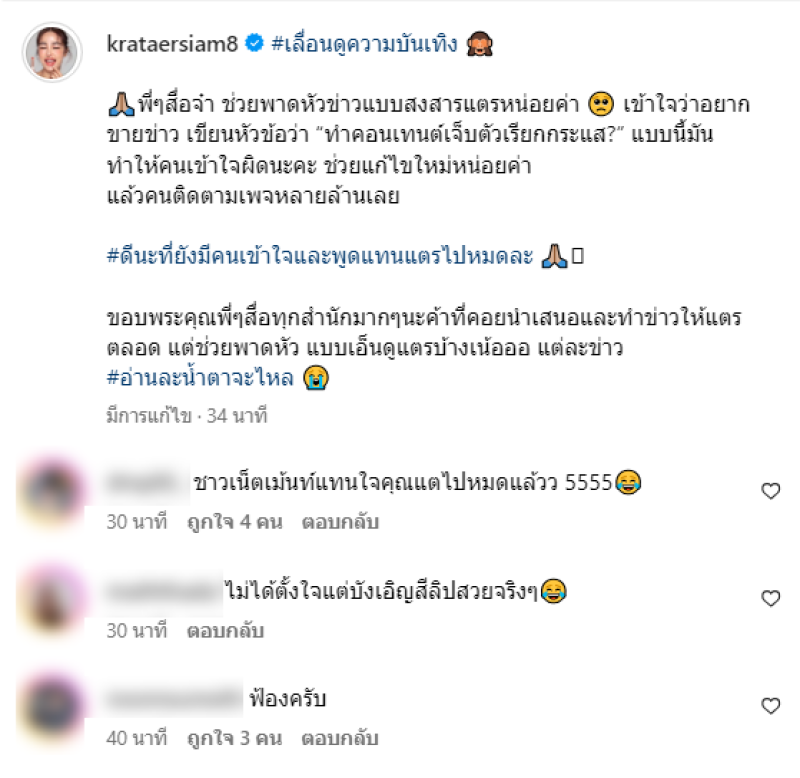The image size is (800, 778).
Task: Open hashtag #อ่านละน้ำตาจะไหล
Action: point(200,378)
